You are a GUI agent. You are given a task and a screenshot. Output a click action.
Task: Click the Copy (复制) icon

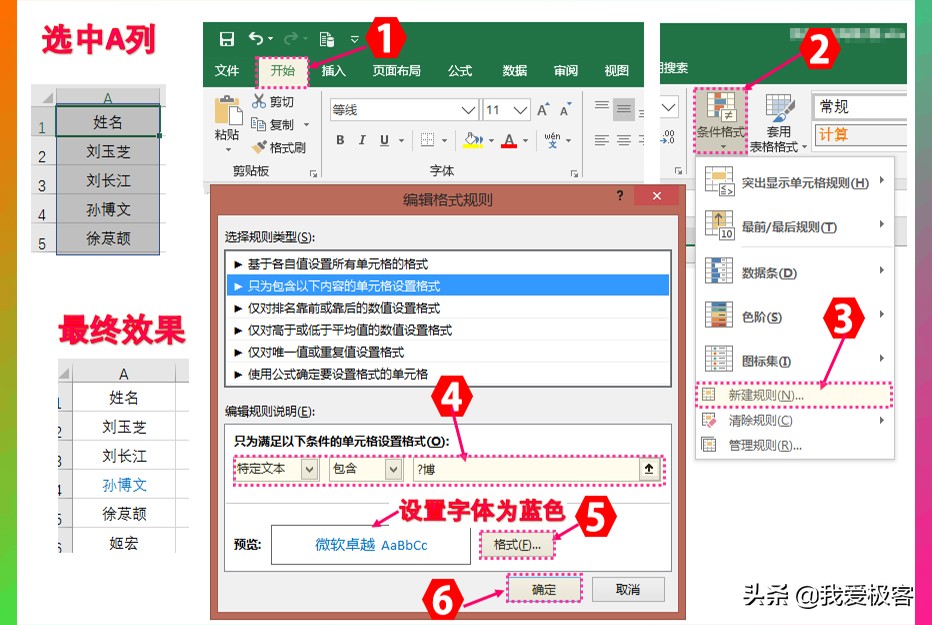(x=258, y=124)
